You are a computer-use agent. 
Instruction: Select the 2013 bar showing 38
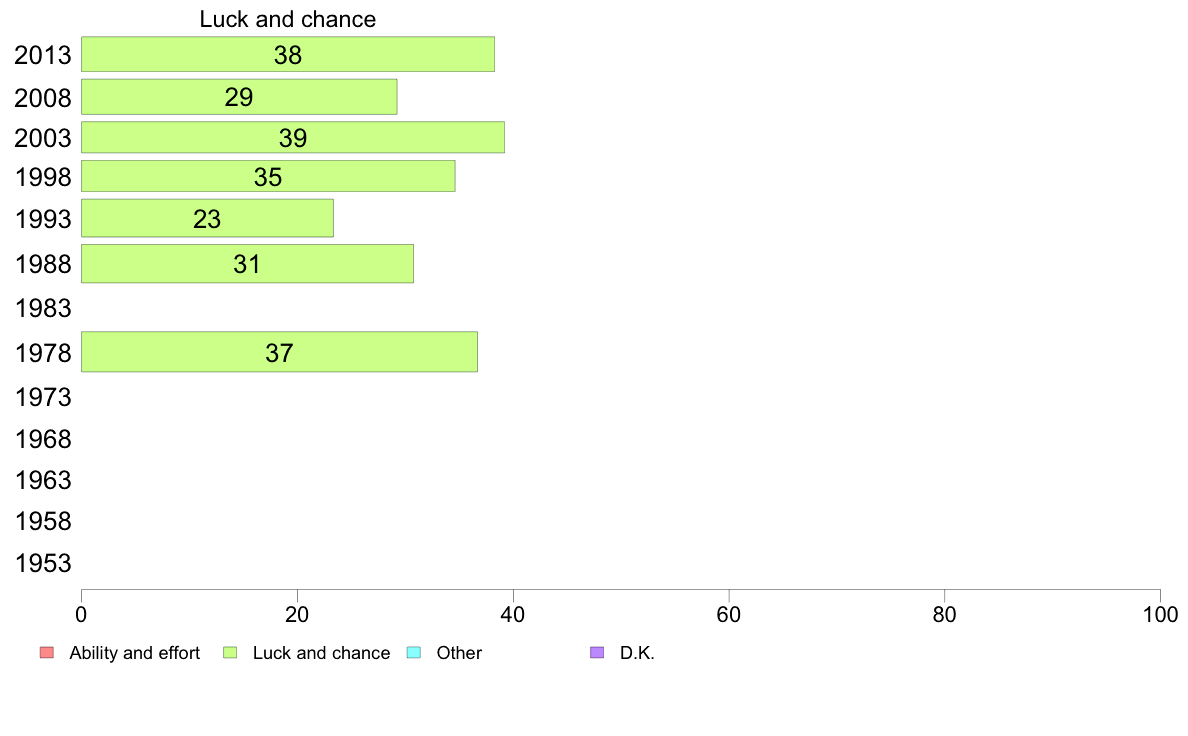[x=288, y=55]
